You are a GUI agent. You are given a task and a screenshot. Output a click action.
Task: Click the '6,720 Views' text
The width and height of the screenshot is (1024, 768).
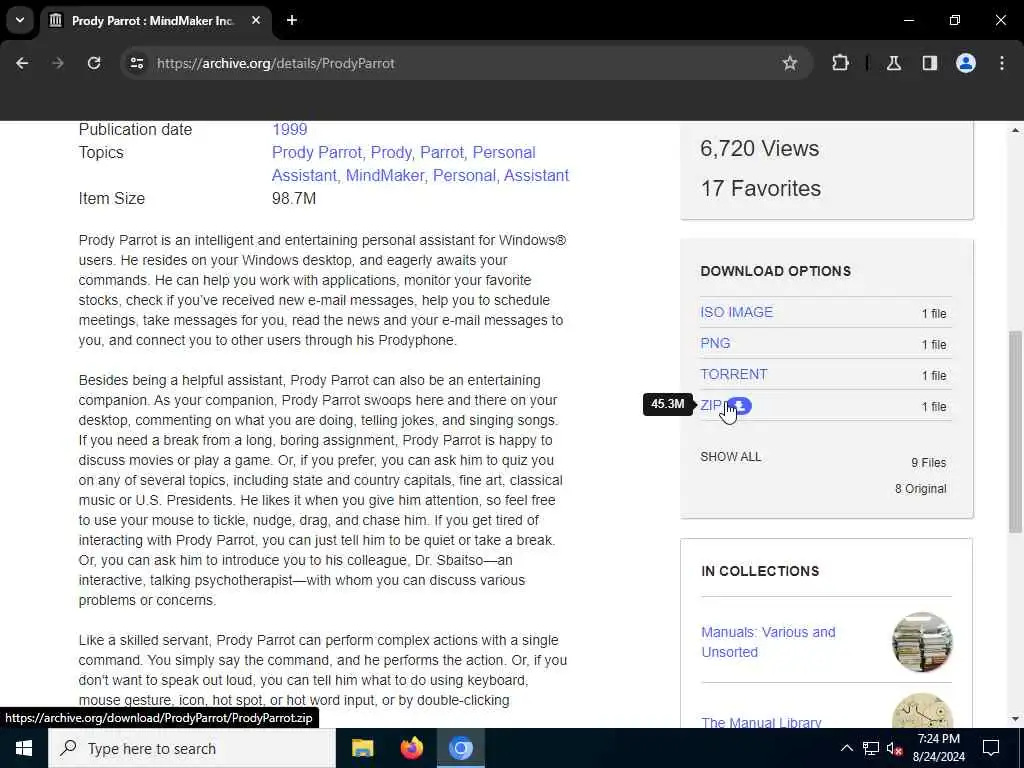[x=760, y=148]
